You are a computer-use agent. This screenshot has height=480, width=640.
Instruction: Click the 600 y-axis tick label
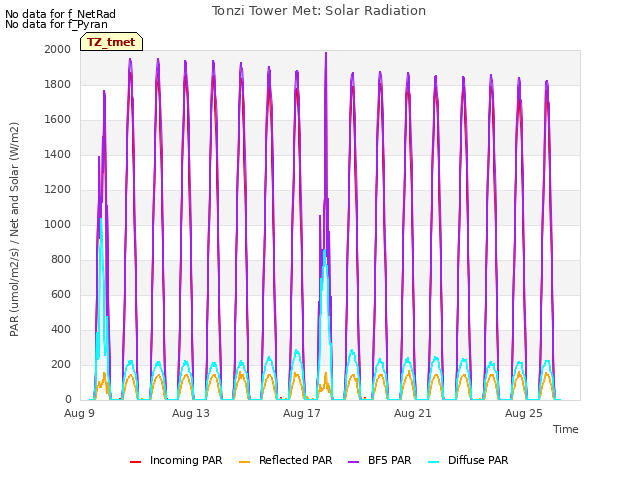point(61,295)
